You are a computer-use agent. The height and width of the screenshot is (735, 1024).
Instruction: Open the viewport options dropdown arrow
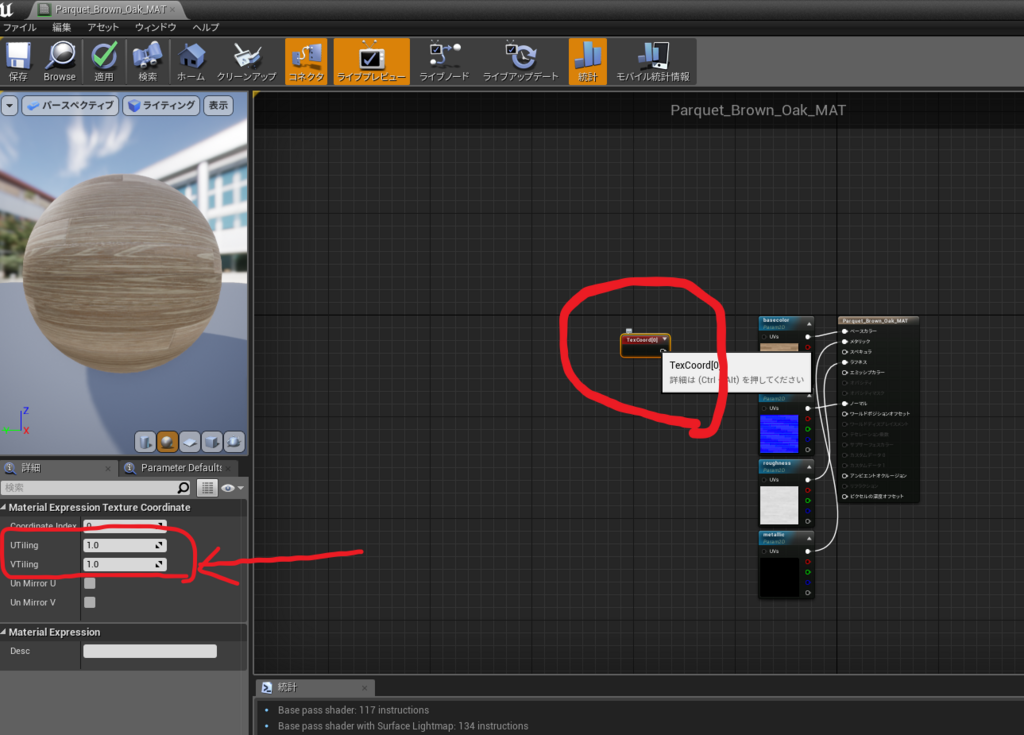coord(9,105)
